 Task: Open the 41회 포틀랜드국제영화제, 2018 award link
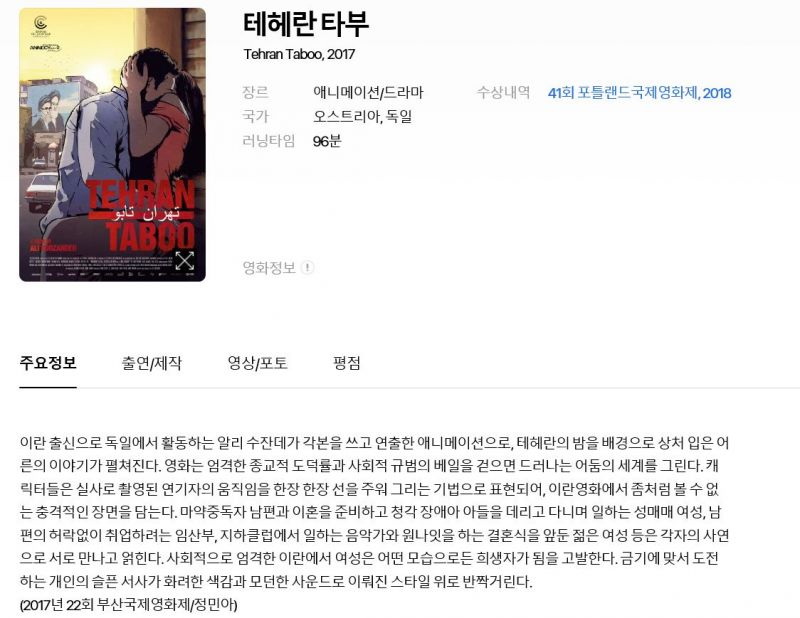639,93
